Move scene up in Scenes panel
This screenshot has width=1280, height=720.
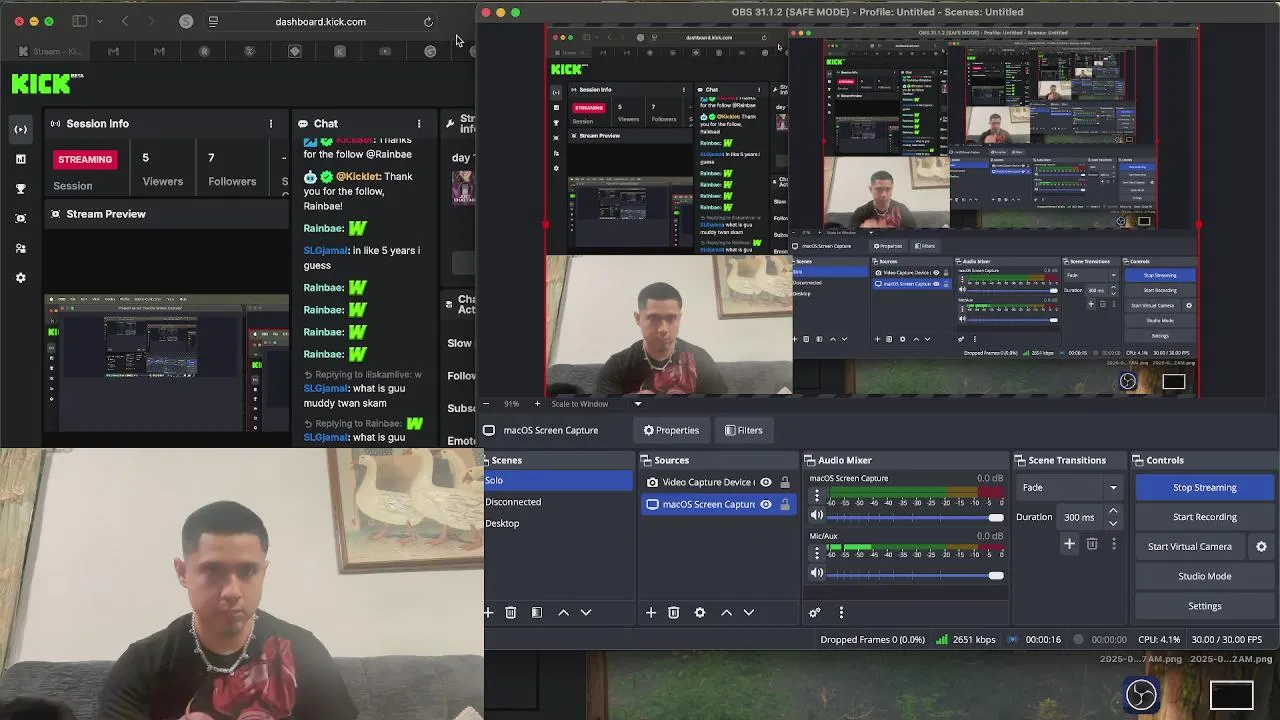(563, 612)
